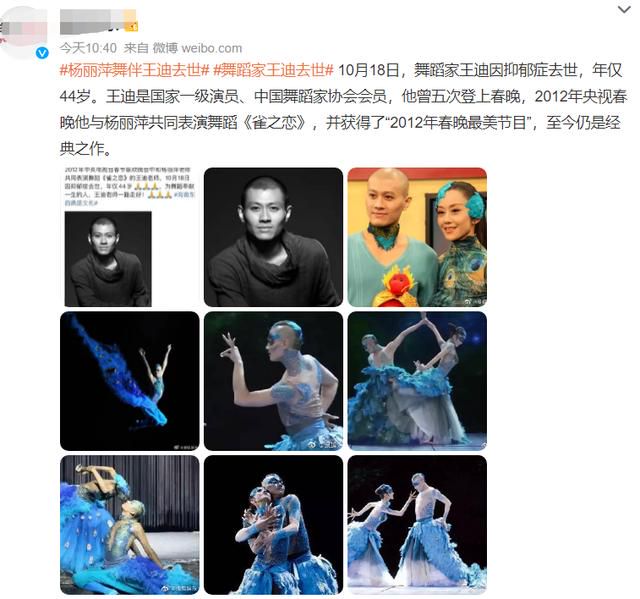Open the black-and-white portrait photo
The height and width of the screenshot is (599, 640).
tap(273, 237)
